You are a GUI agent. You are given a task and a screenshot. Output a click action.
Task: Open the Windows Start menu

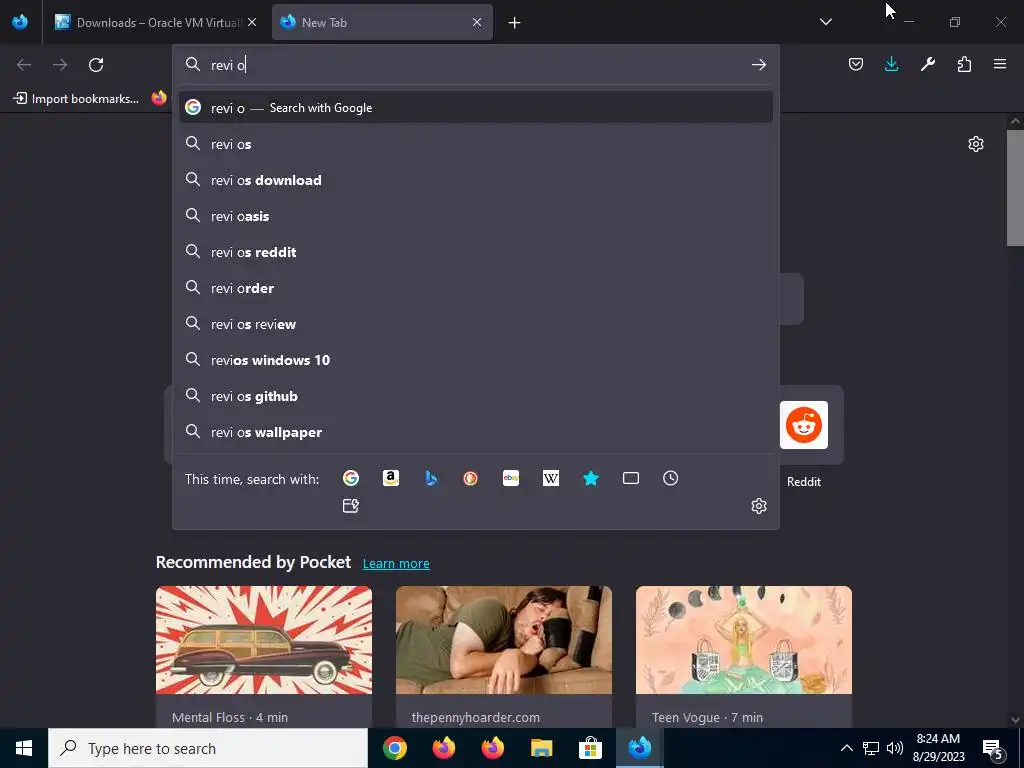coord(24,748)
